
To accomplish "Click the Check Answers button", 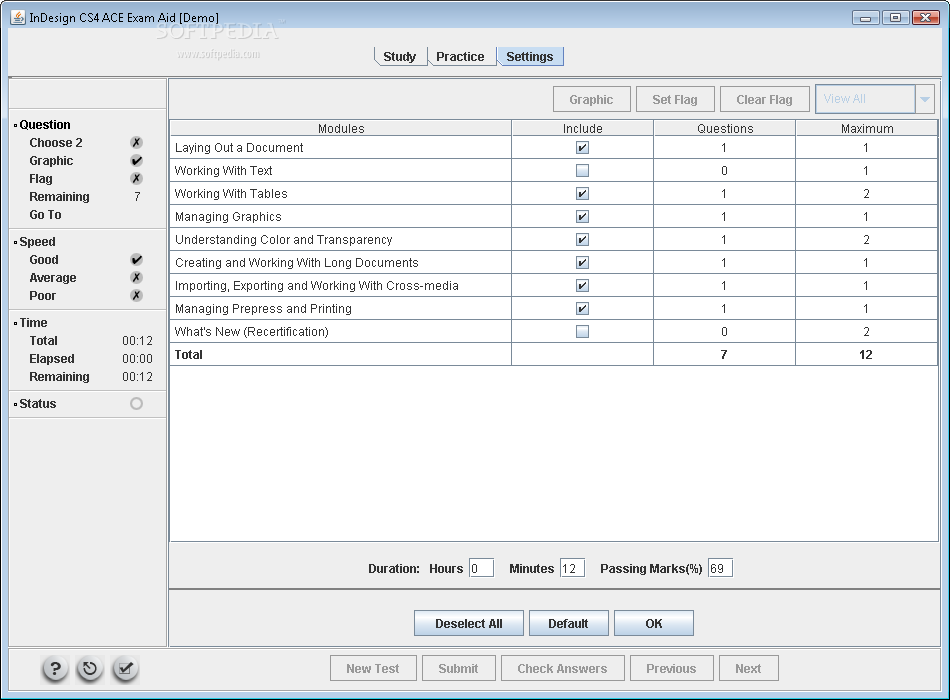I will [x=562, y=668].
